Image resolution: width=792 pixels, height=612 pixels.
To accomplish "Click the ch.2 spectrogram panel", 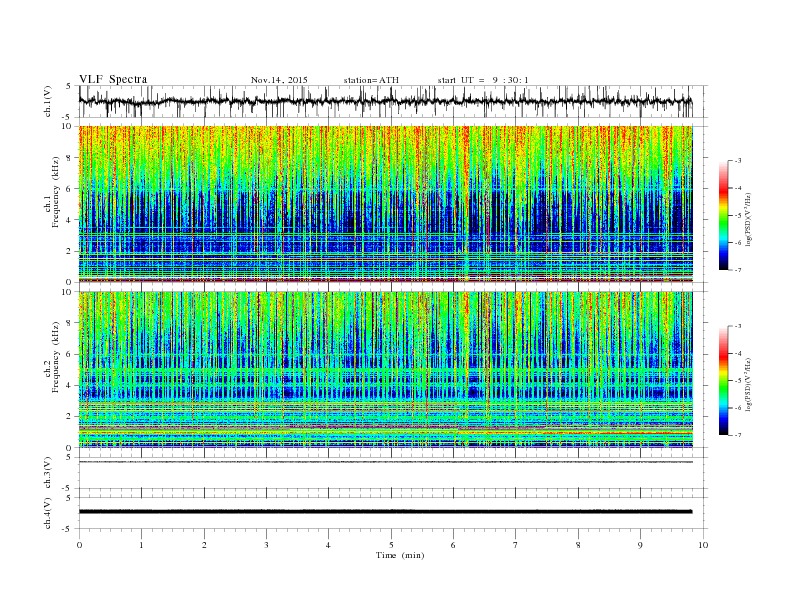I will click(x=385, y=369).
